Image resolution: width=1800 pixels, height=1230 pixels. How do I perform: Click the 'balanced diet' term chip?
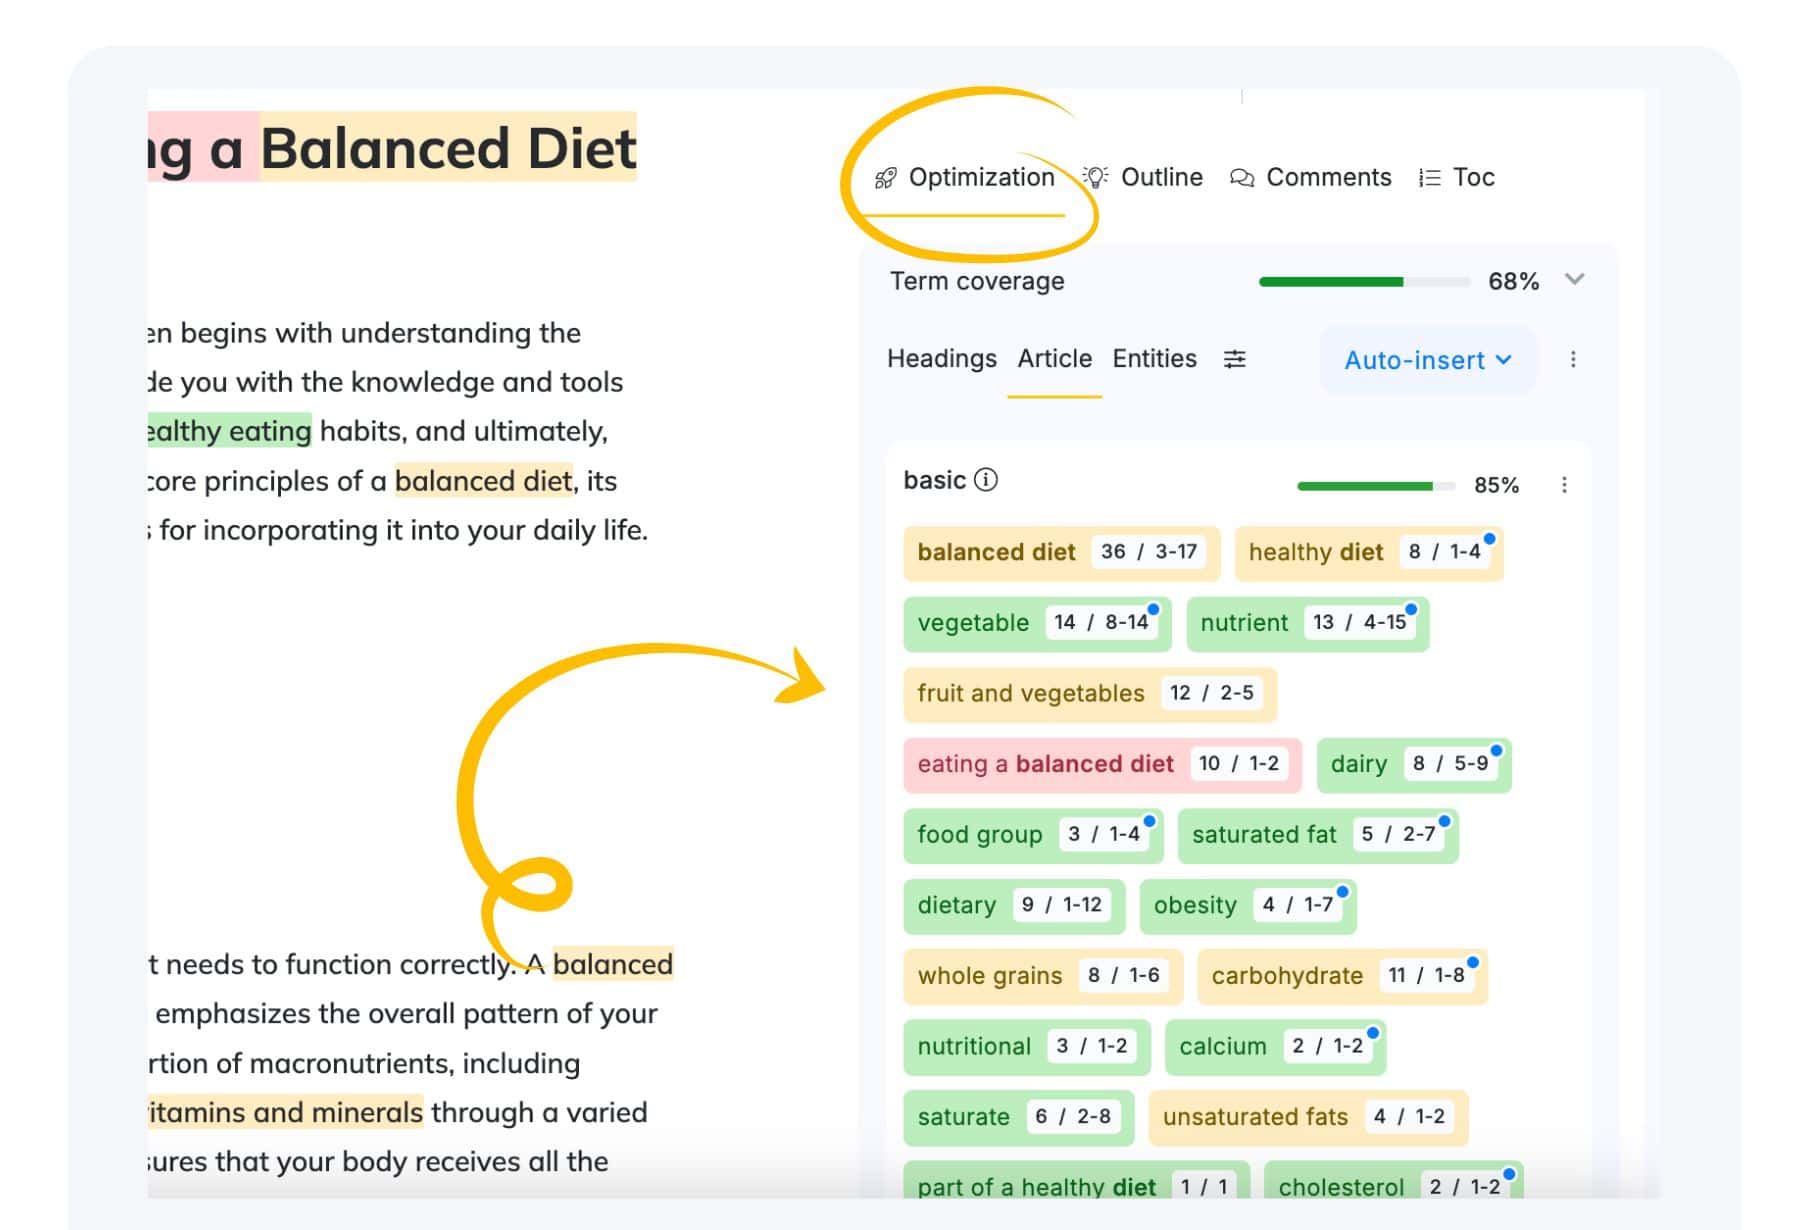pos(1061,552)
